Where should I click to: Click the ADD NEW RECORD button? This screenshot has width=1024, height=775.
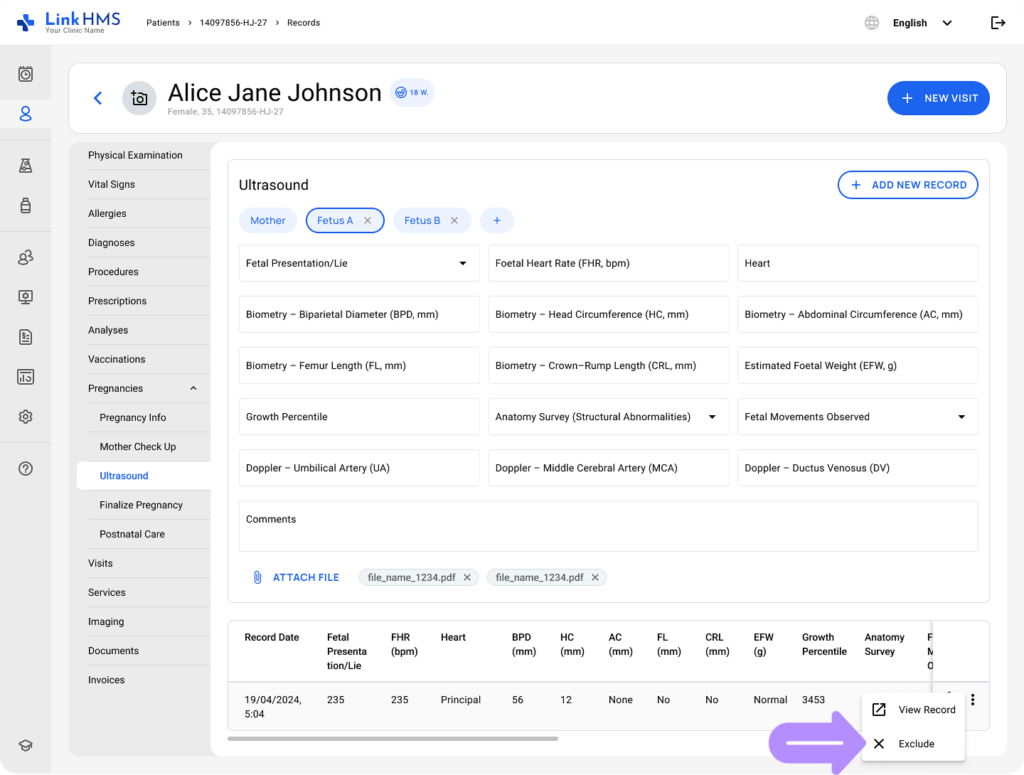point(907,185)
